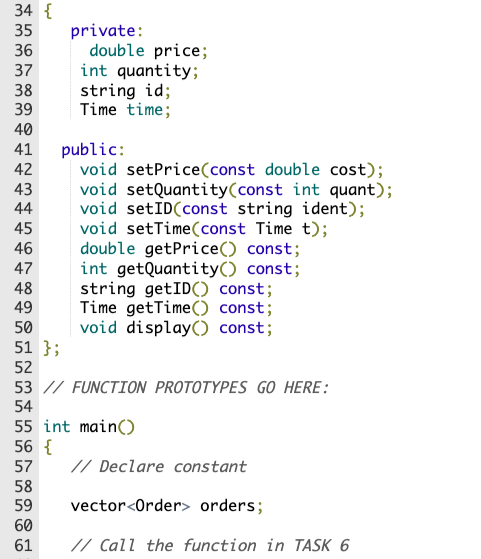The height and width of the screenshot is (559, 481).
Task: Click the setID function name
Action: click(x=150, y=209)
